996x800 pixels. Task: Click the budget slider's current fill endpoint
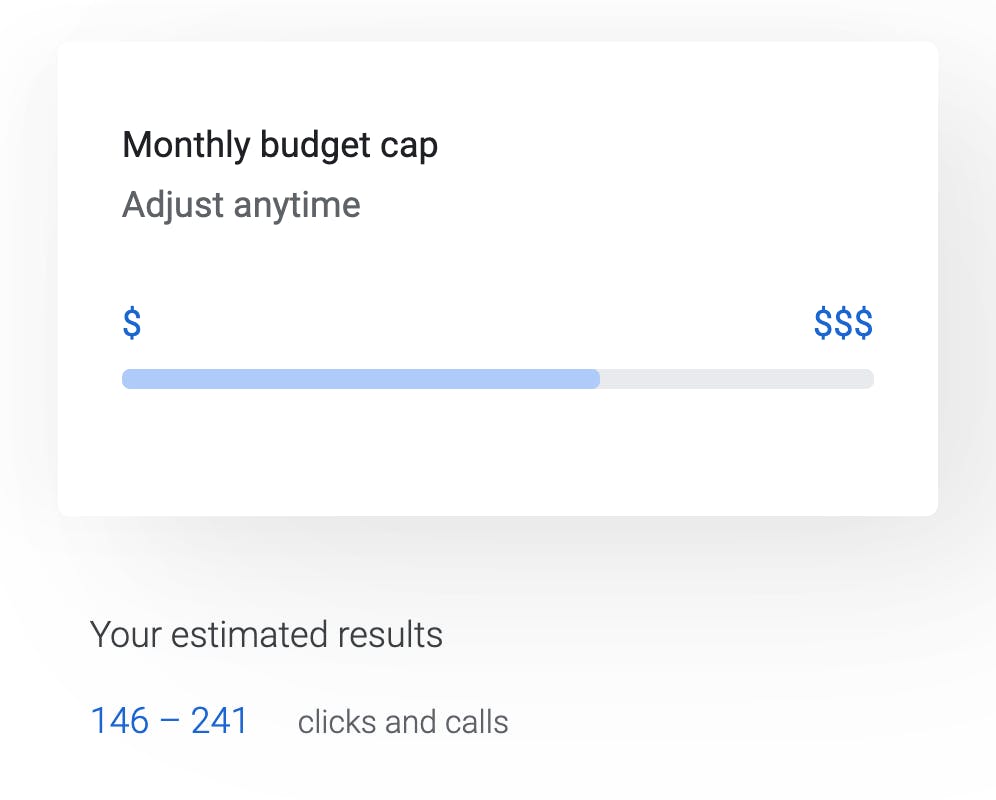597,379
